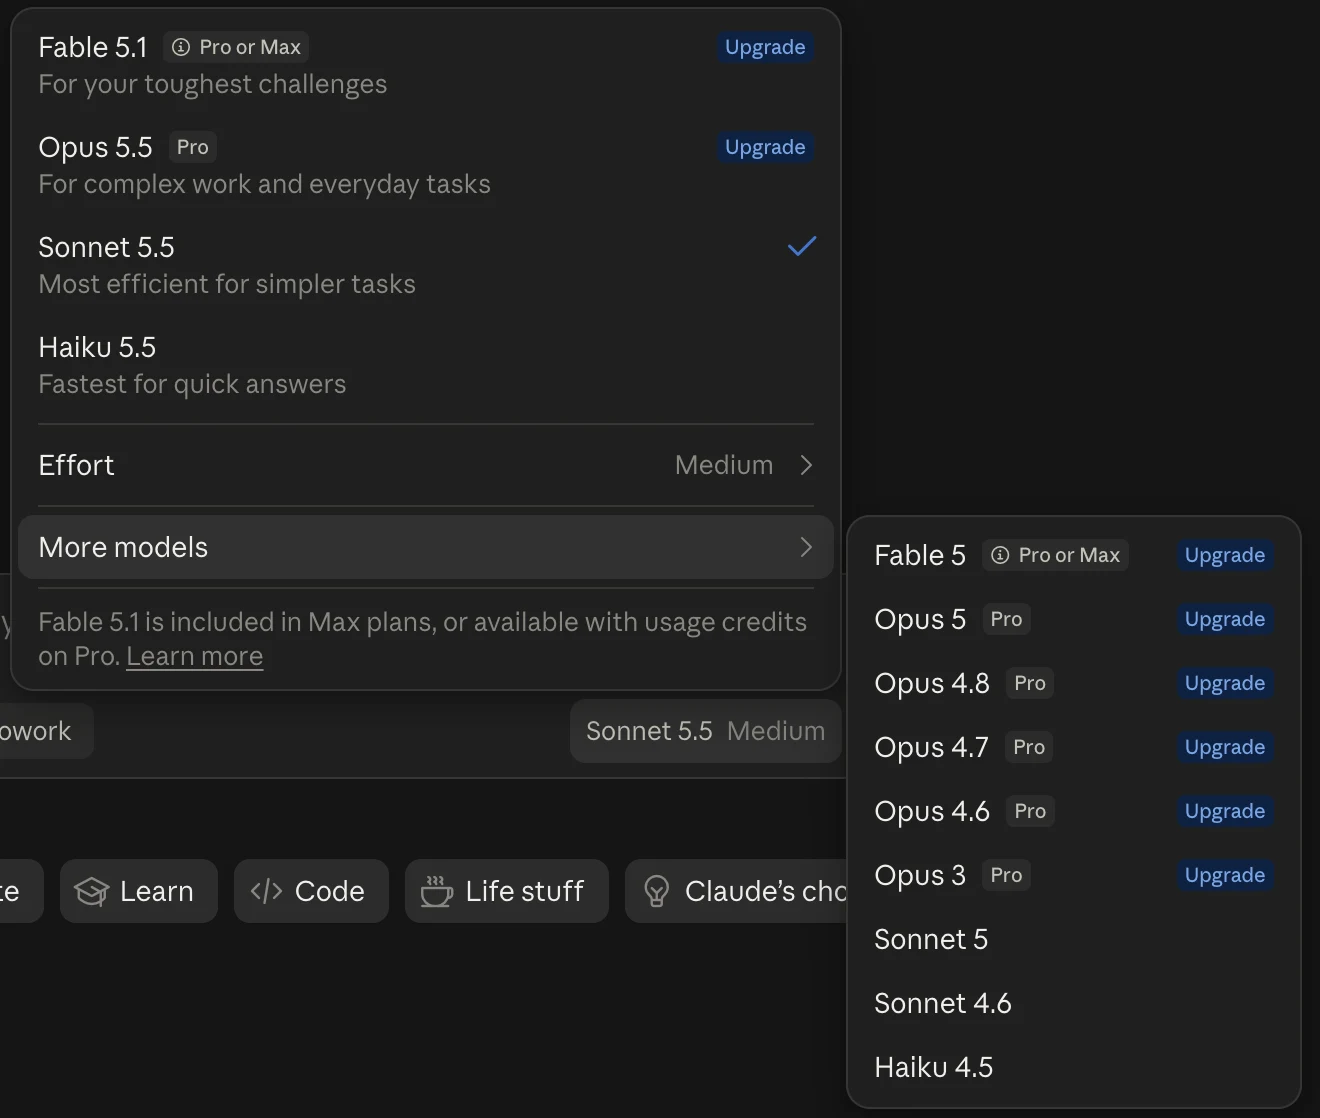The image size is (1320, 1118).
Task: Click Upgrade next to Fable 5.1
Action: pyautogui.click(x=765, y=47)
